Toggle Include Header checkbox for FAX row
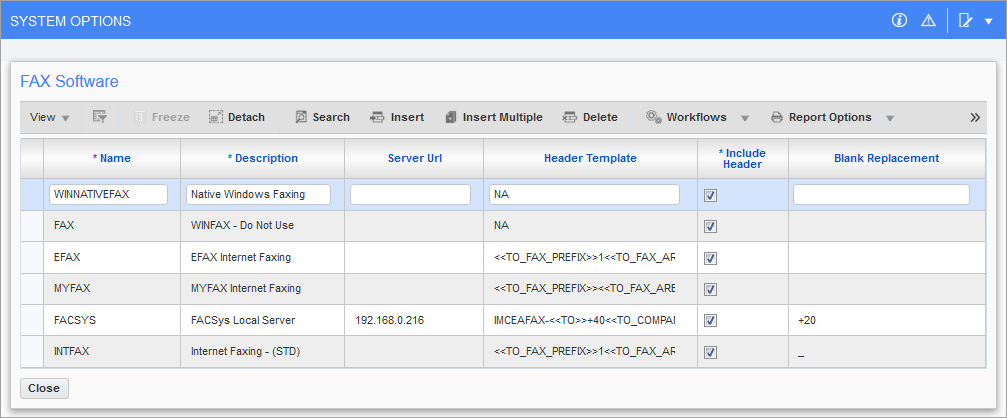 coord(710,227)
